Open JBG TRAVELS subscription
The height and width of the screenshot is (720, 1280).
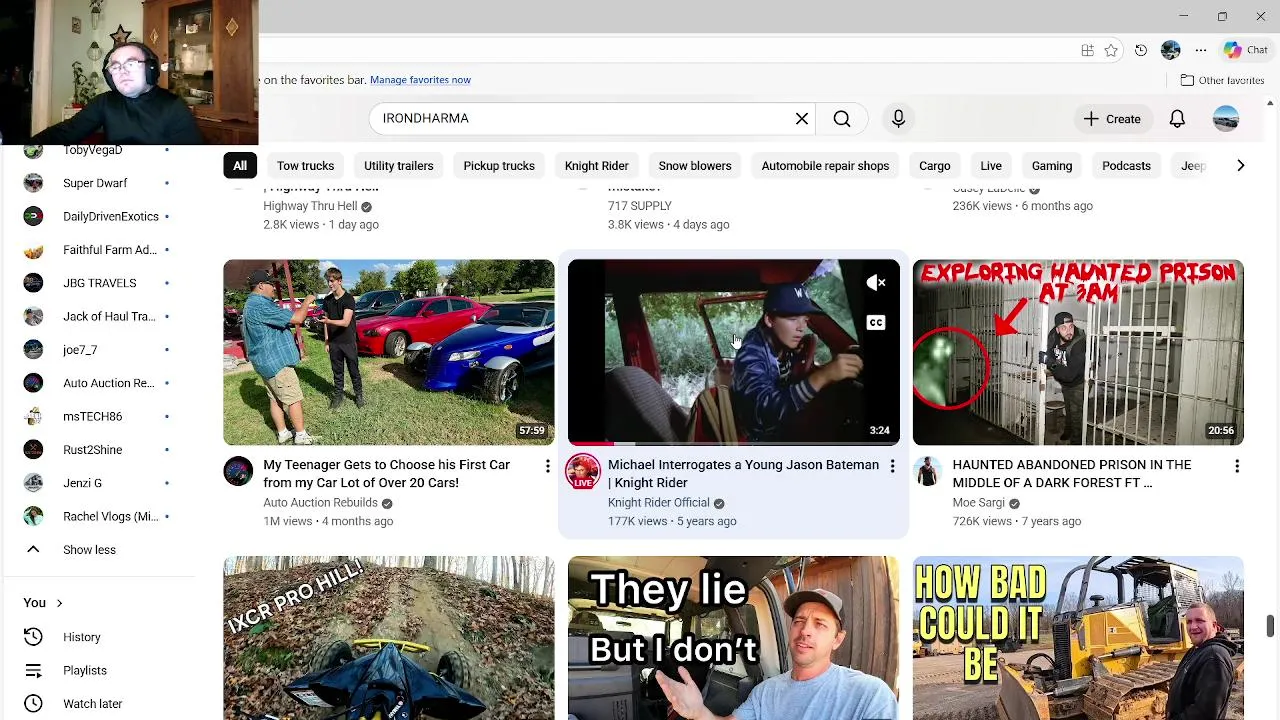click(x=100, y=283)
